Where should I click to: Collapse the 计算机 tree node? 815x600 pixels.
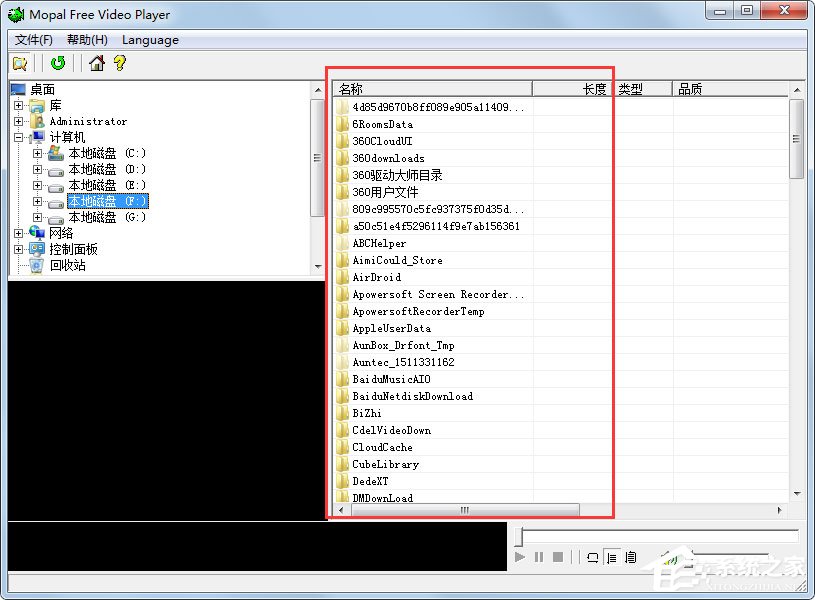19,137
